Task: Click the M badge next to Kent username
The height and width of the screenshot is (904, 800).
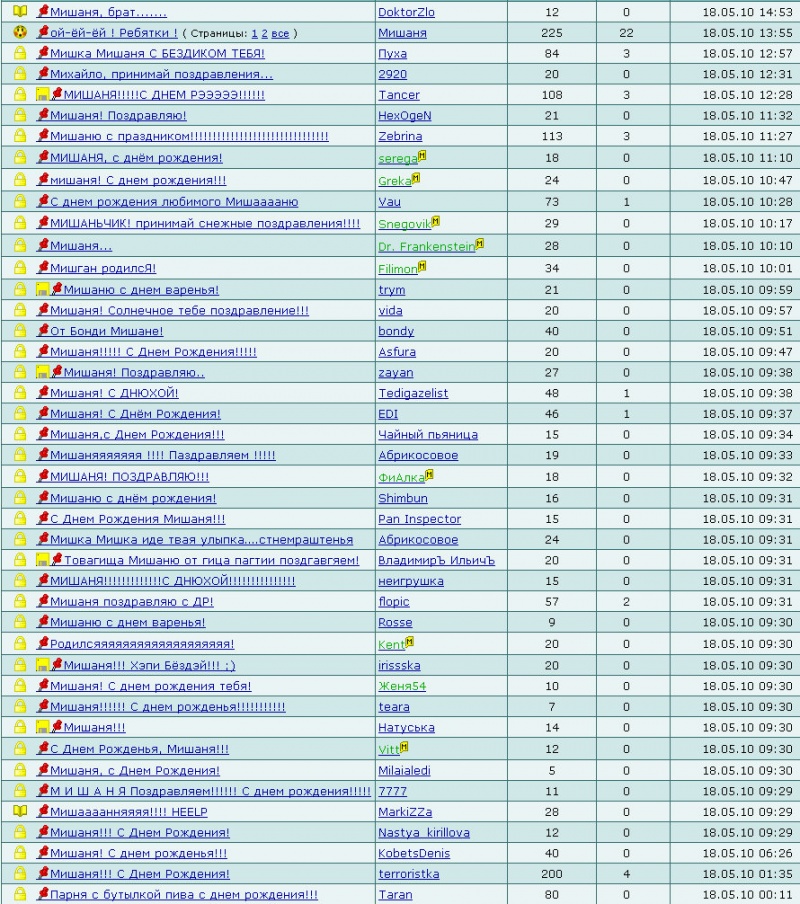Action: click(409, 641)
